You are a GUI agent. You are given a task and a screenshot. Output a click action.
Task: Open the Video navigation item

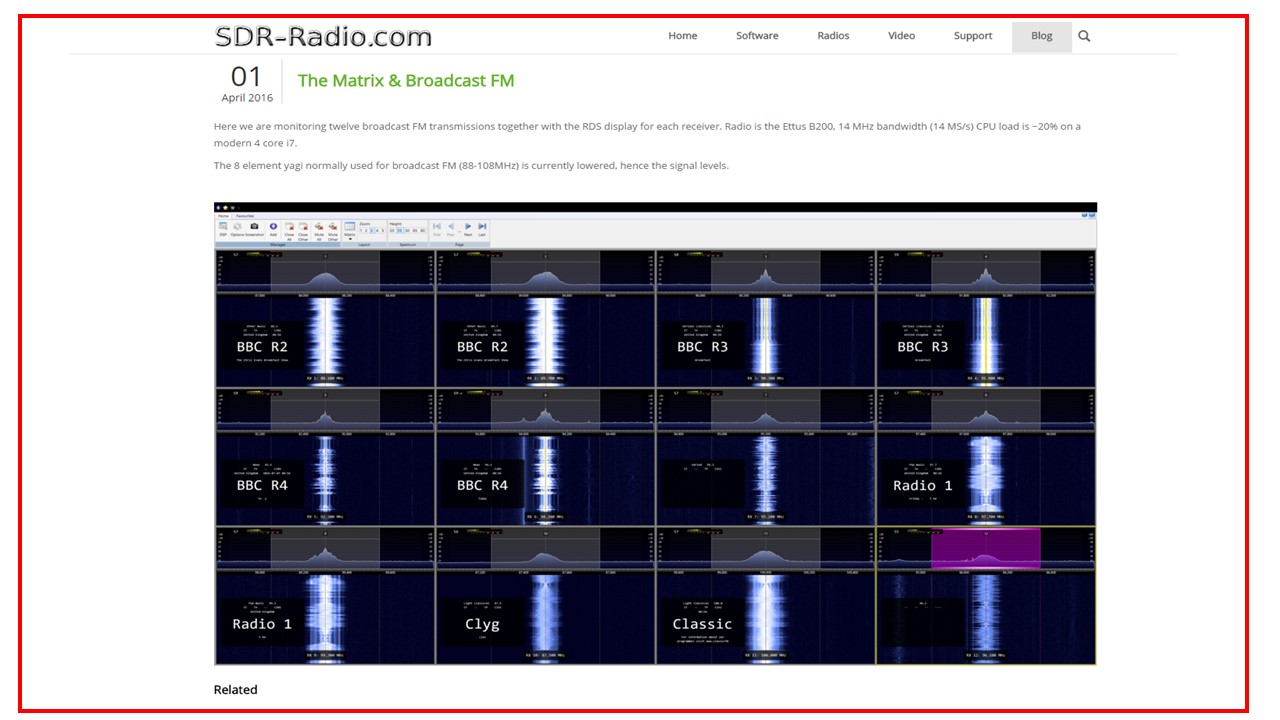[x=901, y=36]
